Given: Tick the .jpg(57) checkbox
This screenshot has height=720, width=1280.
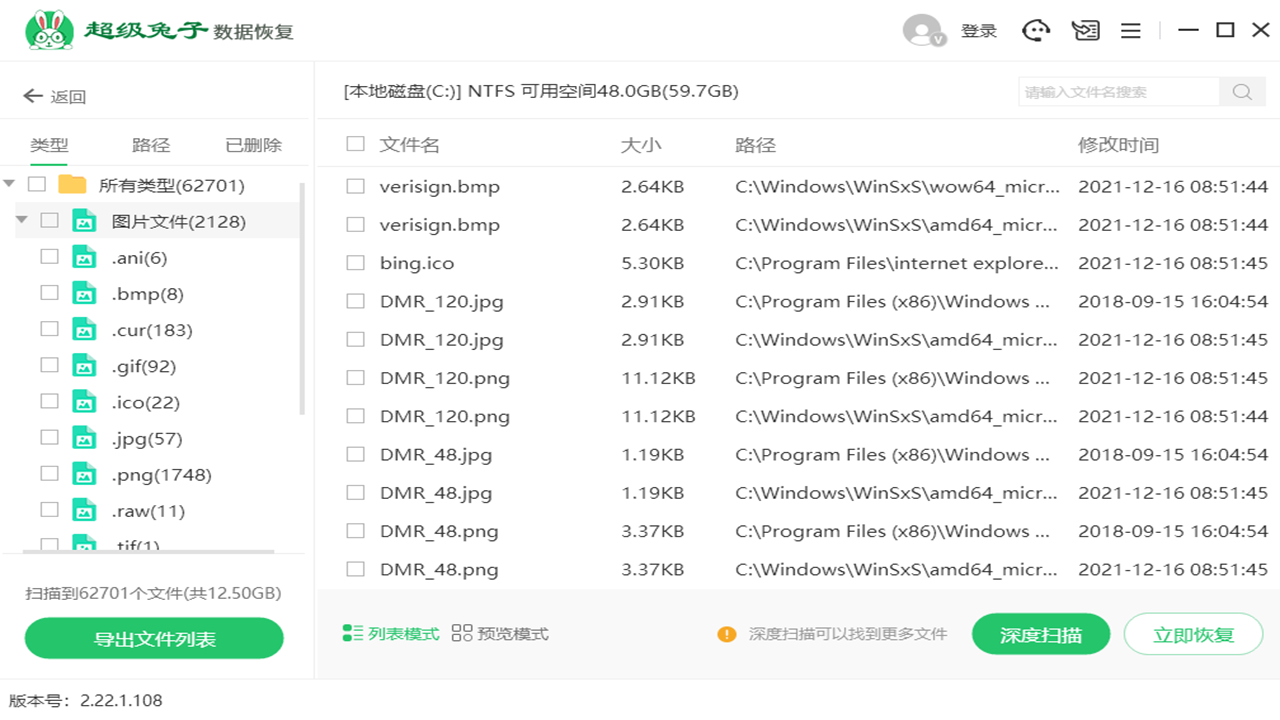Looking at the screenshot, I should (49, 438).
